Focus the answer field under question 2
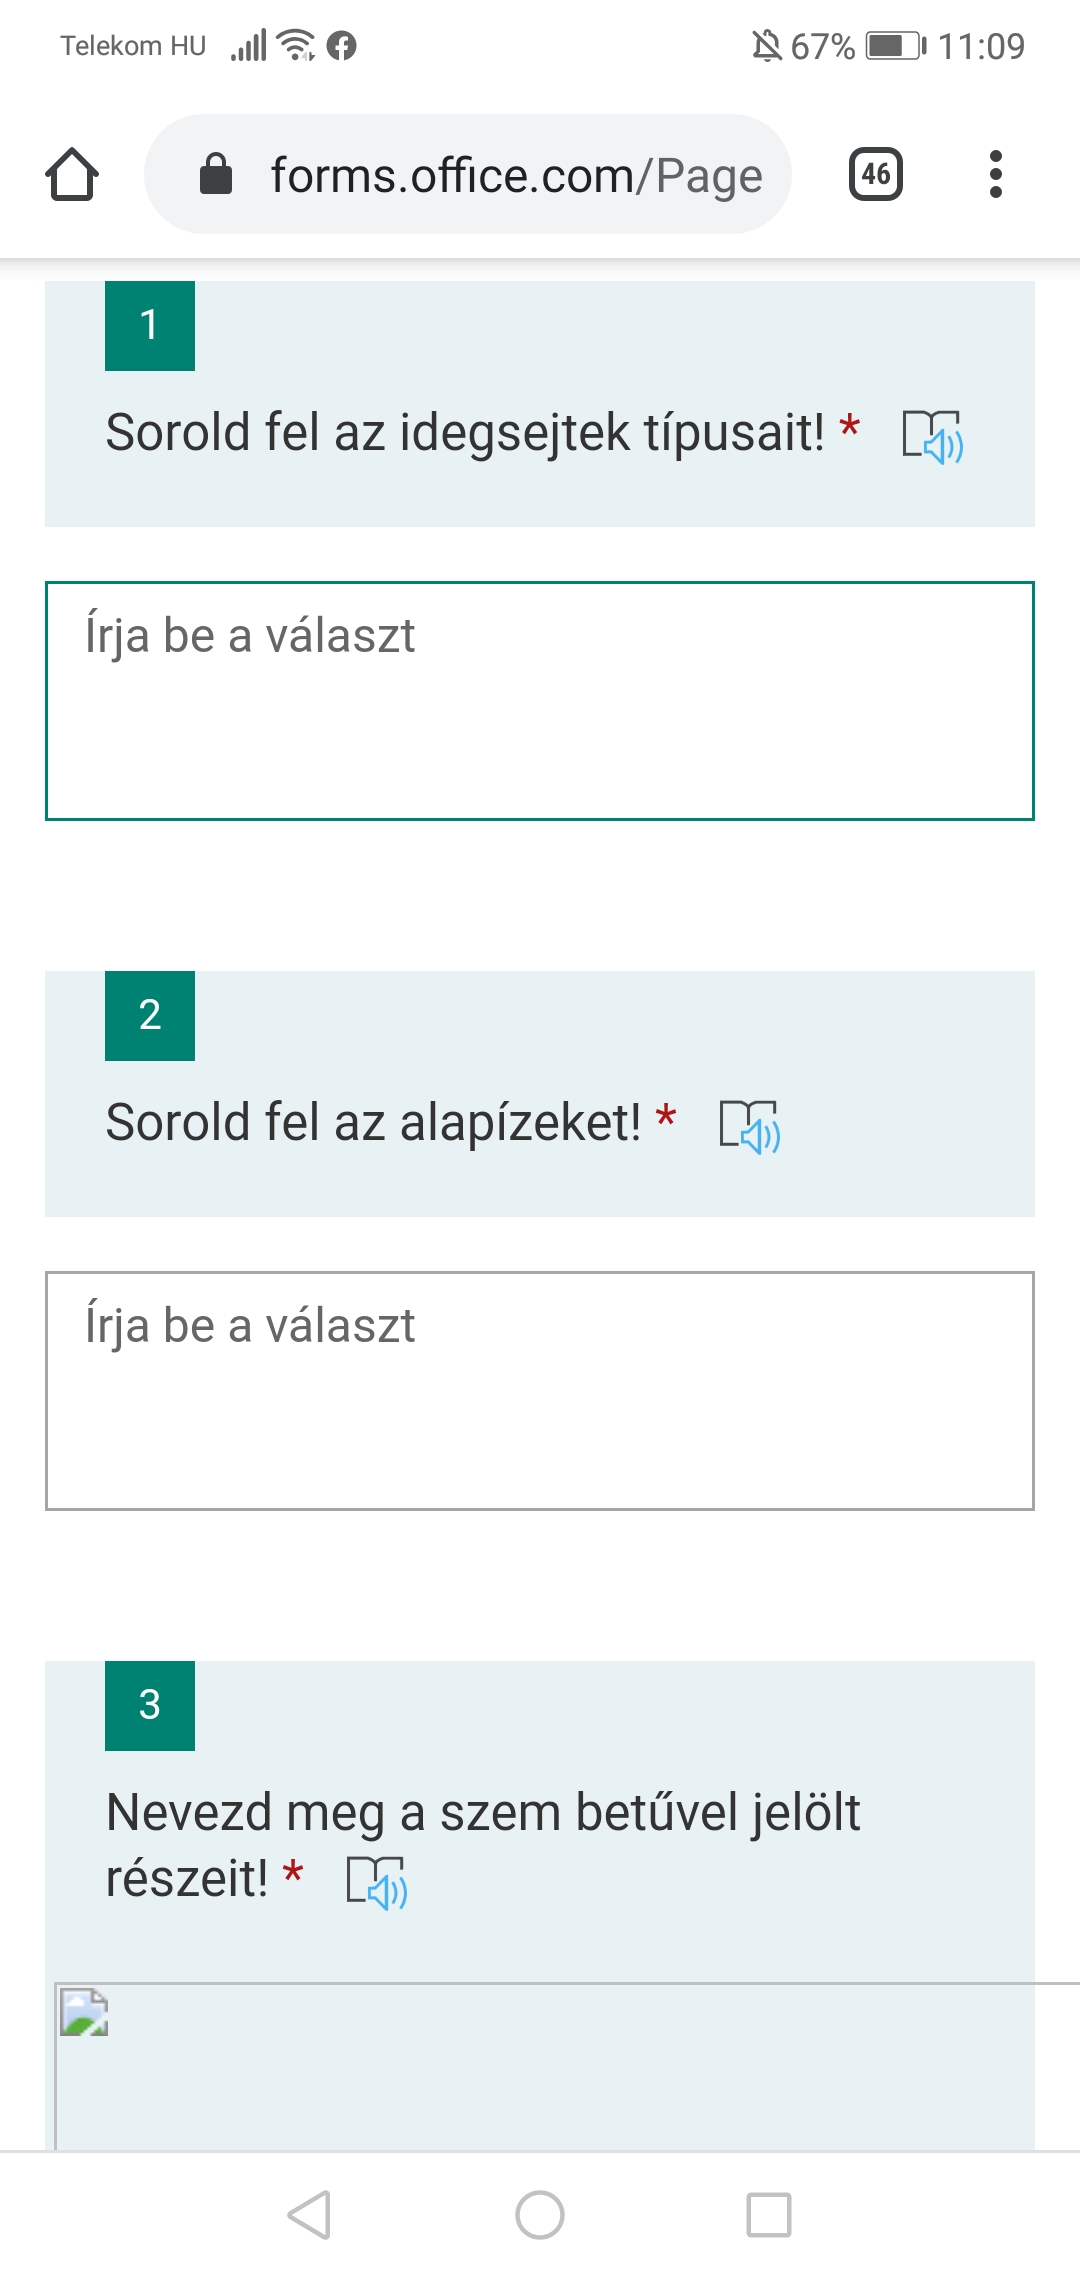Screen dimensions: 1080x2280 [540, 1390]
